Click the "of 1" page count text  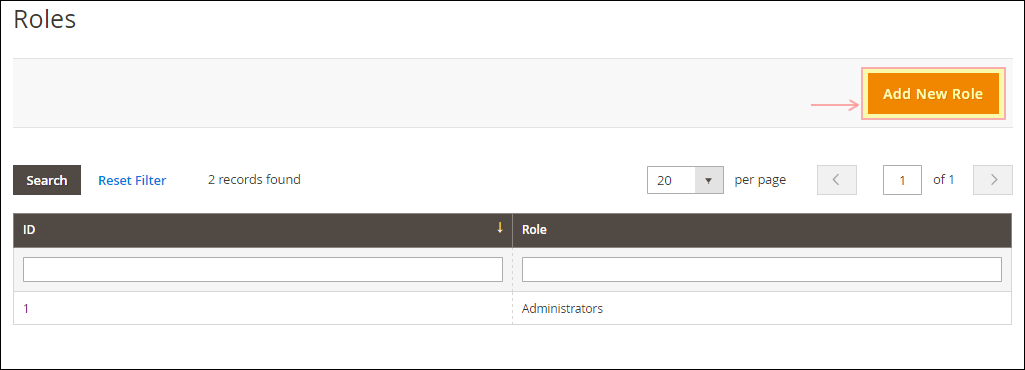click(943, 179)
